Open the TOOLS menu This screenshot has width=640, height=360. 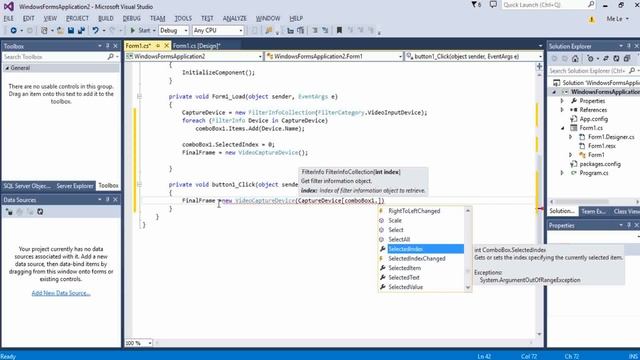pos(183,18)
